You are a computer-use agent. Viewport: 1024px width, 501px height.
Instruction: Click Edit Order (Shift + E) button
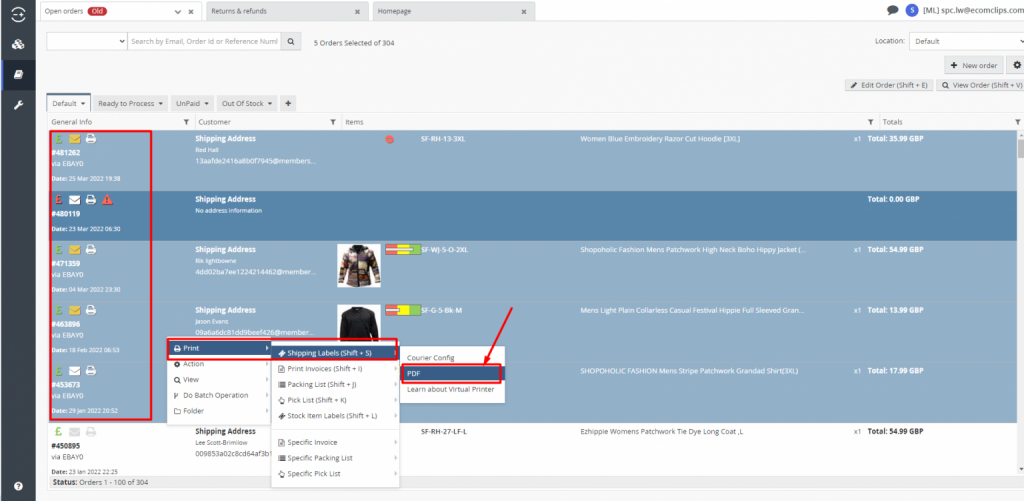tap(889, 86)
